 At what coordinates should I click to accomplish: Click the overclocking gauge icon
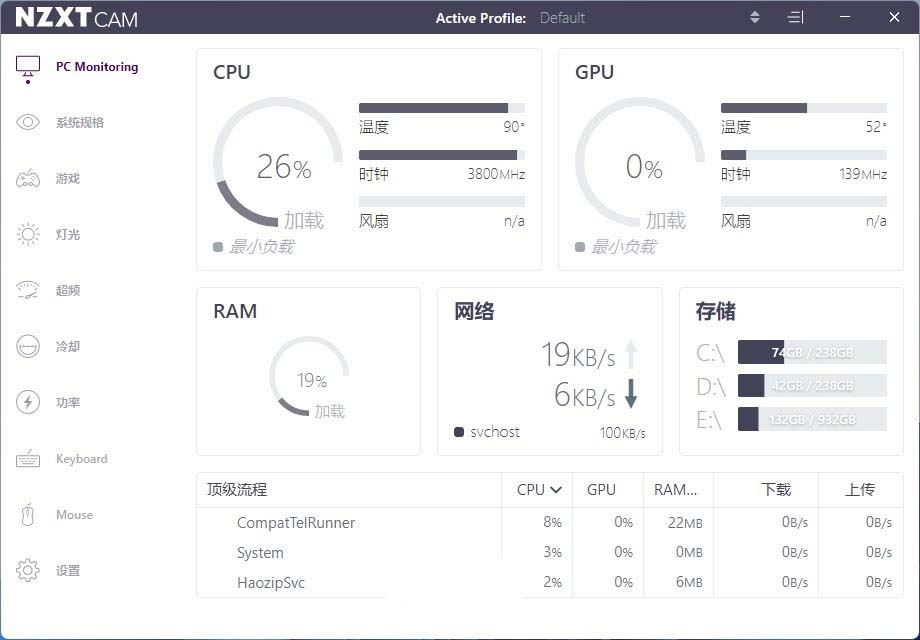28,291
